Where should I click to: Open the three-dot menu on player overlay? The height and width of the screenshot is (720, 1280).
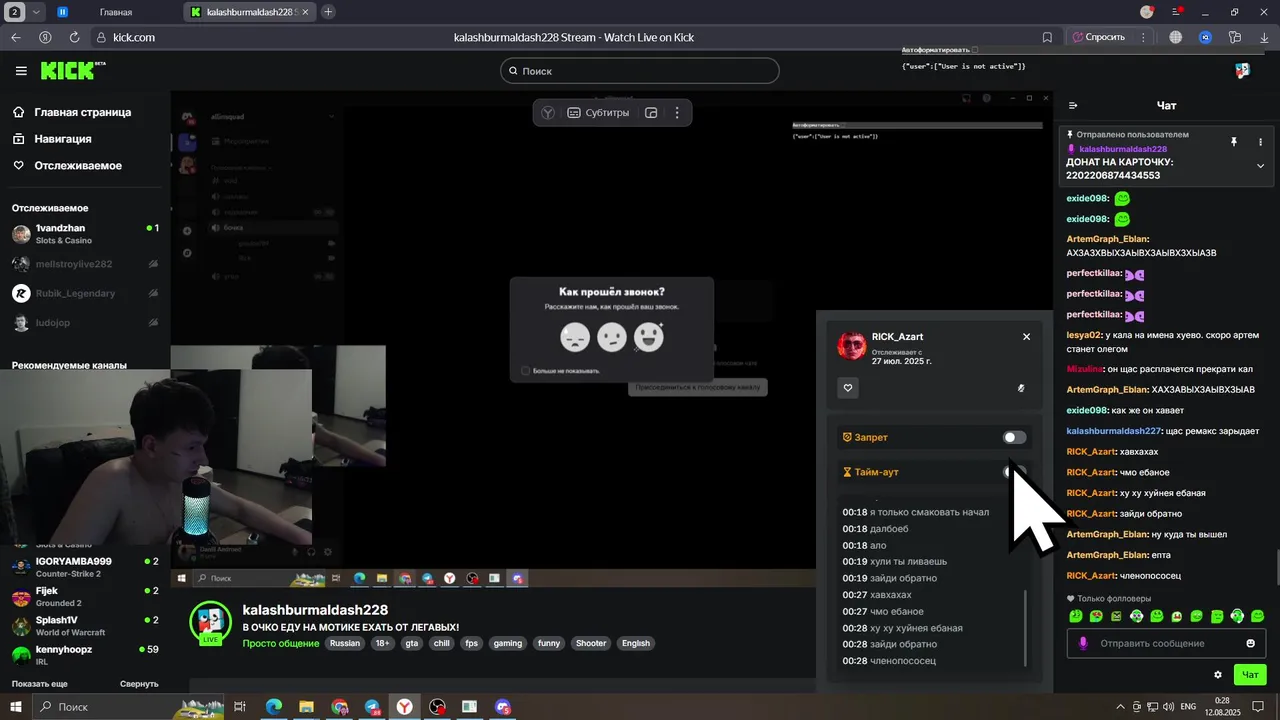pyautogui.click(x=677, y=113)
